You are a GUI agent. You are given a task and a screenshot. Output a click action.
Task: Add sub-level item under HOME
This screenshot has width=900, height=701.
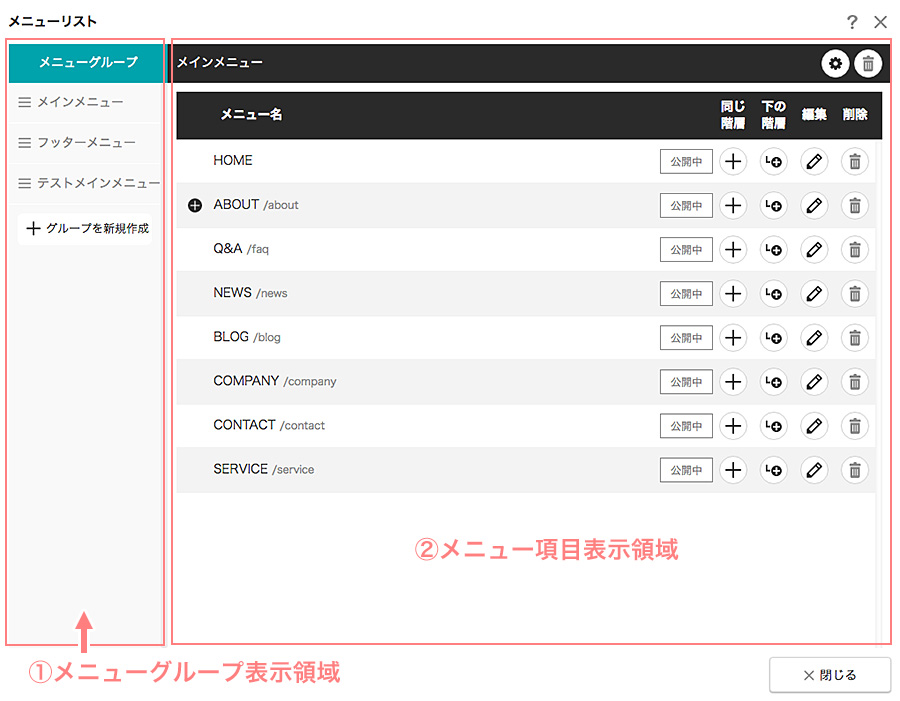[774, 161]
